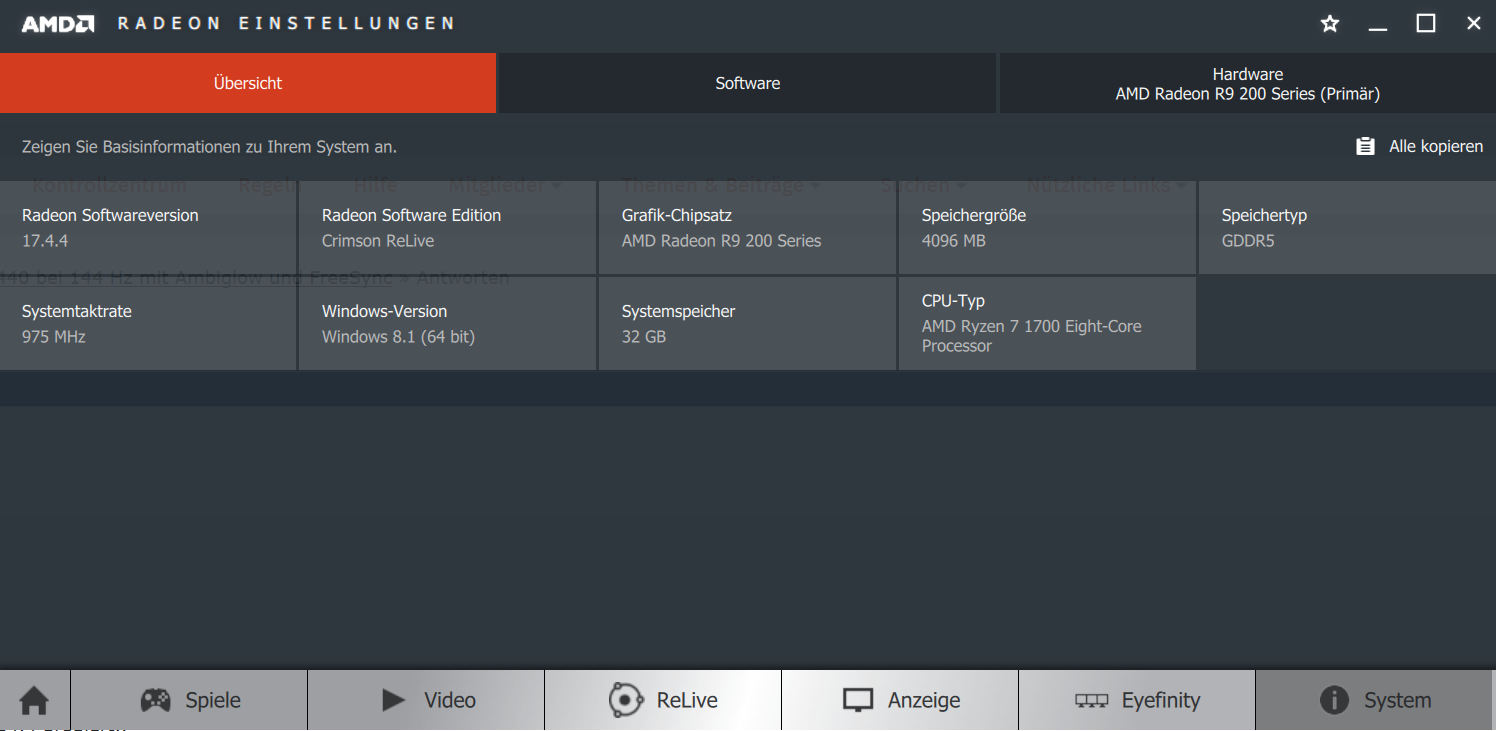Viewport: 1496px width, 731px height.
Task: Switch to the Software tab
Action: pyautogui.click(x=747, y=83)
